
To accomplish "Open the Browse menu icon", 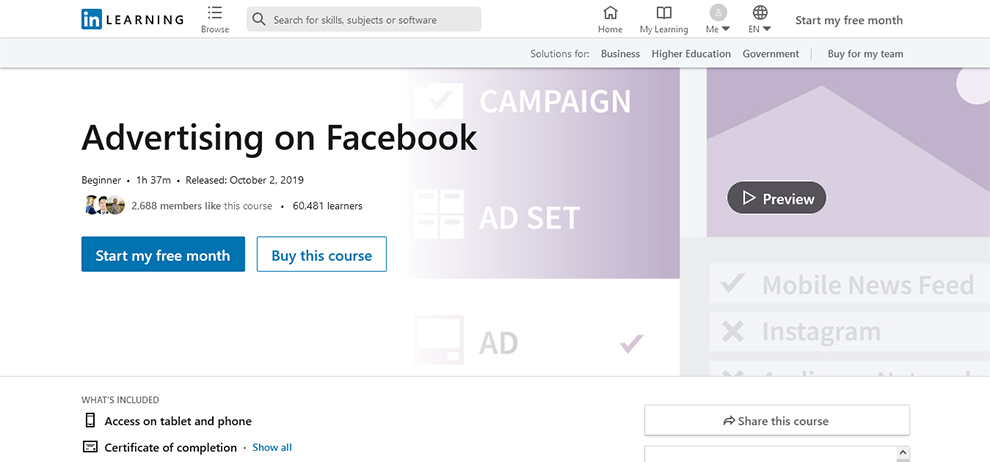I will (x=215, y=13).
